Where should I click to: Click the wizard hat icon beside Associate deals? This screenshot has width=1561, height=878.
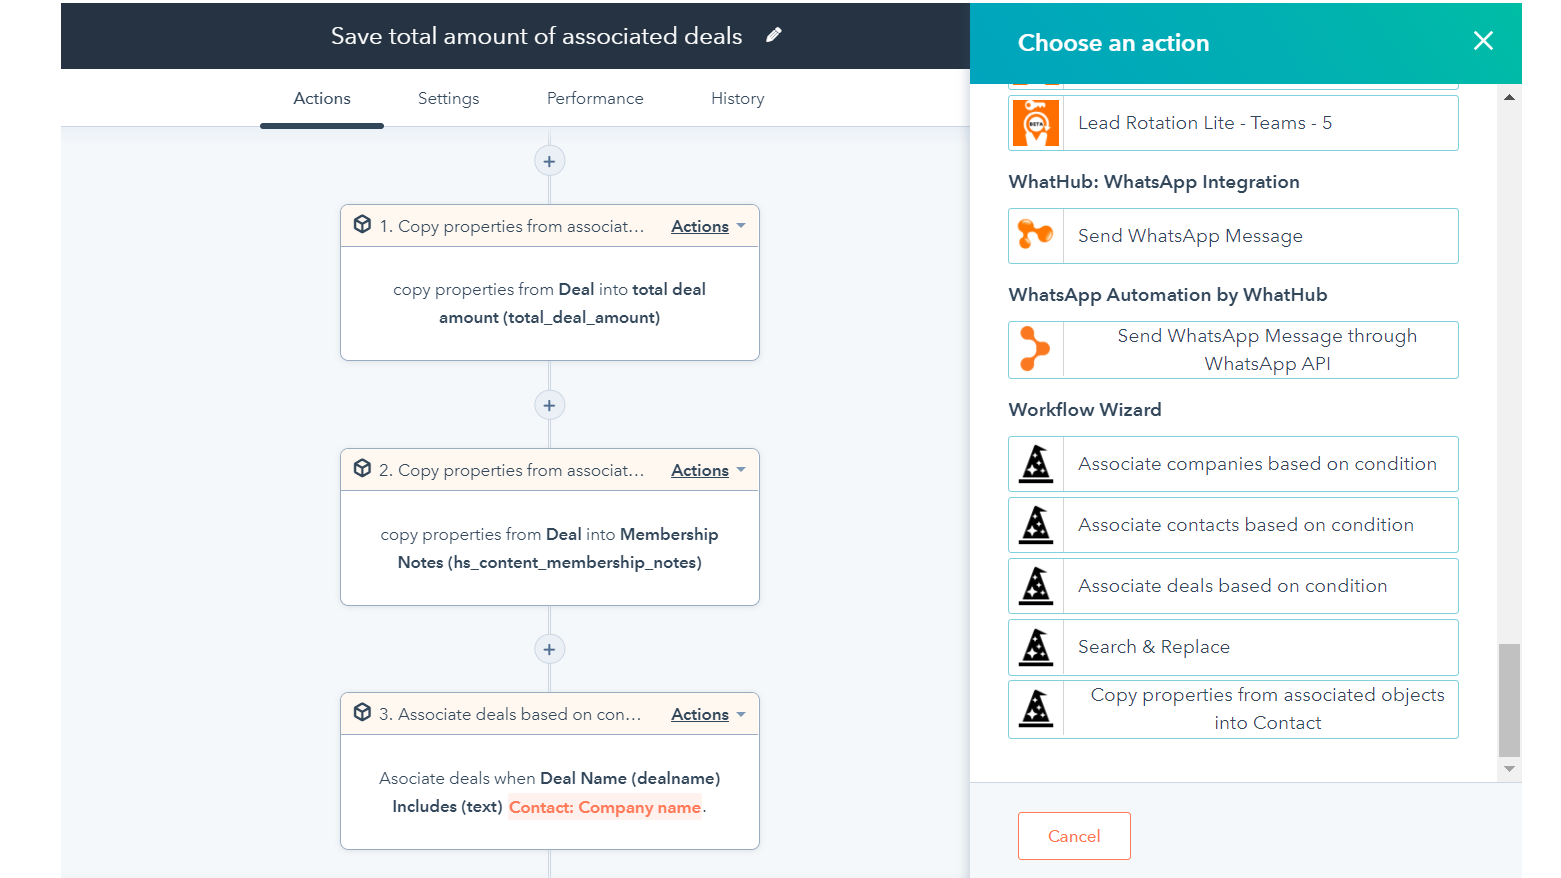(1036, 585)
